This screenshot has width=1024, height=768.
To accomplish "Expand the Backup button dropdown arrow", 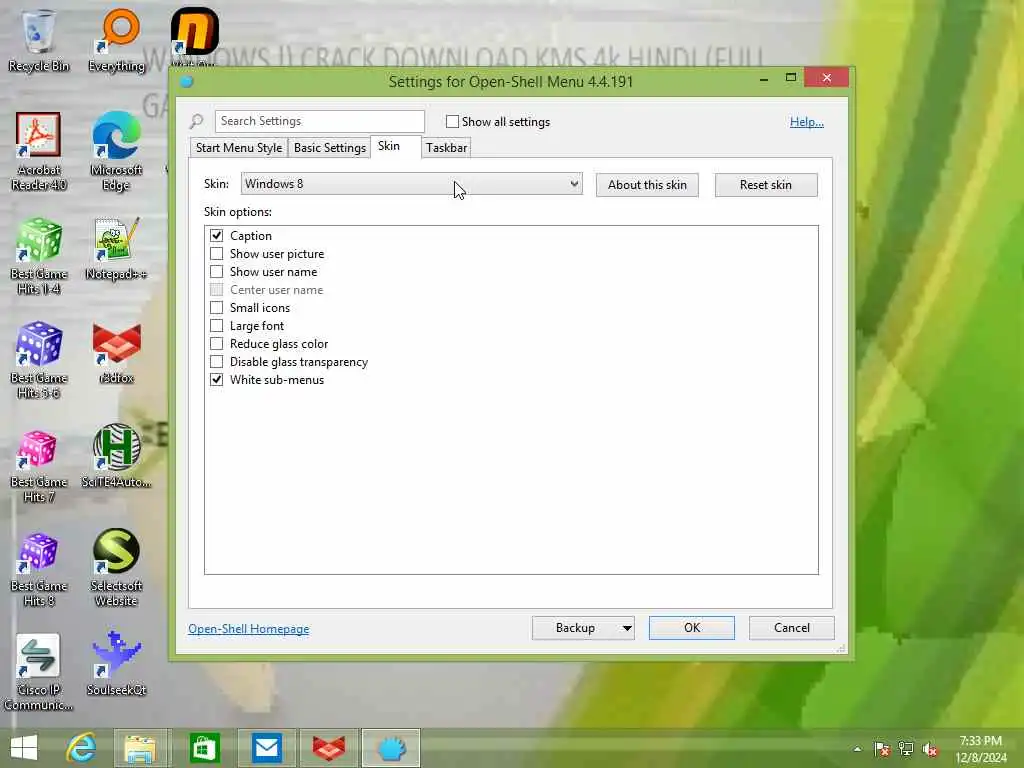I will click(626, 628).
